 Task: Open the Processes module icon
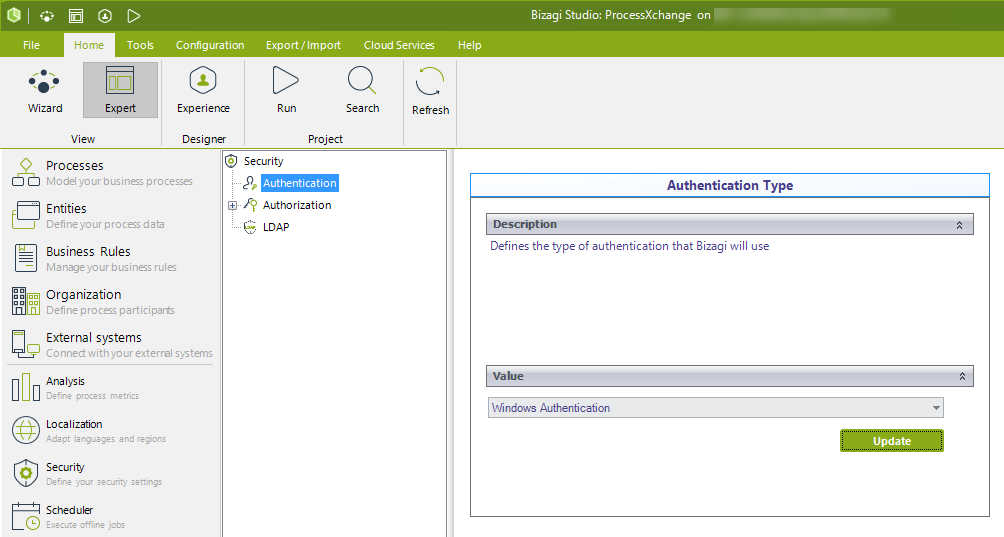click(x=26, y=172)
